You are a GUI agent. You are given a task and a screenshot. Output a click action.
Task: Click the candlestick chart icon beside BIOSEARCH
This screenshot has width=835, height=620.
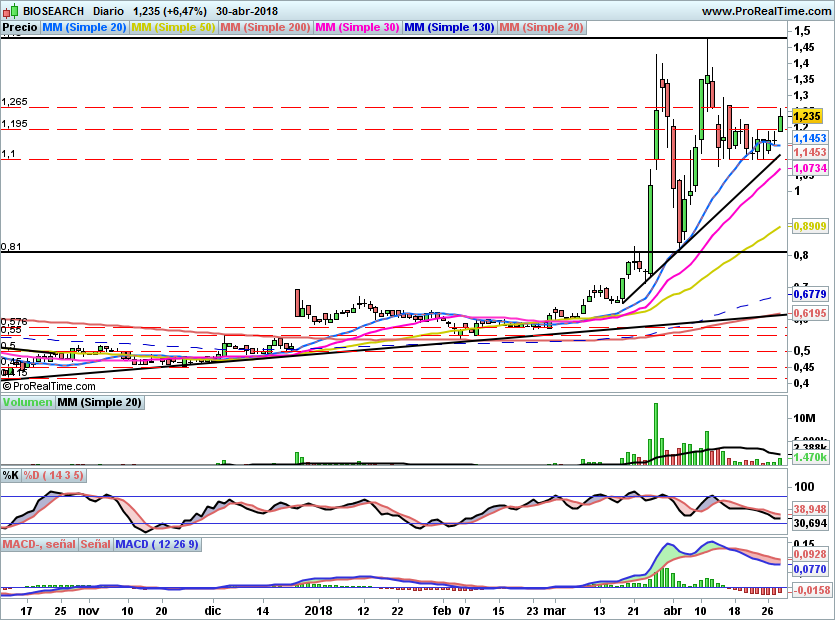pos(11,10)
